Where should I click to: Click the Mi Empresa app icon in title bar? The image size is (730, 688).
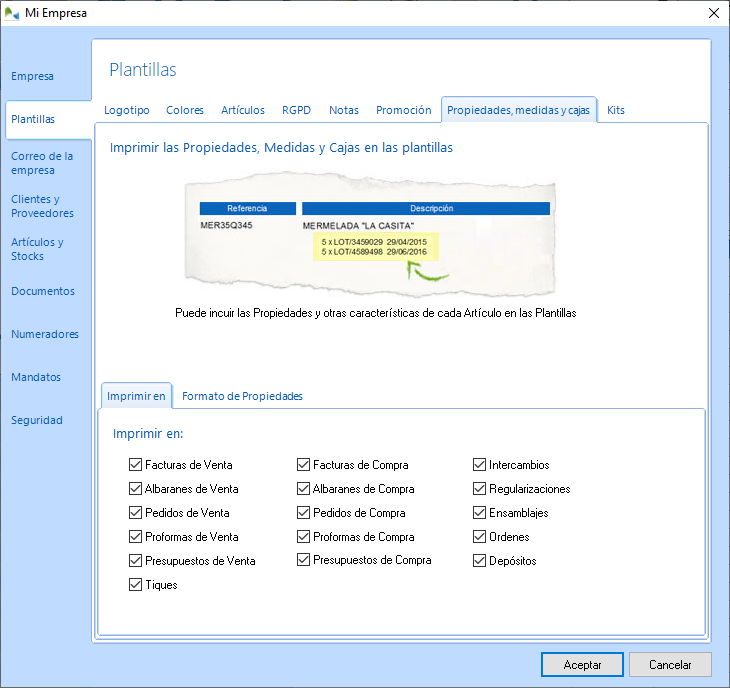(11, 13)
